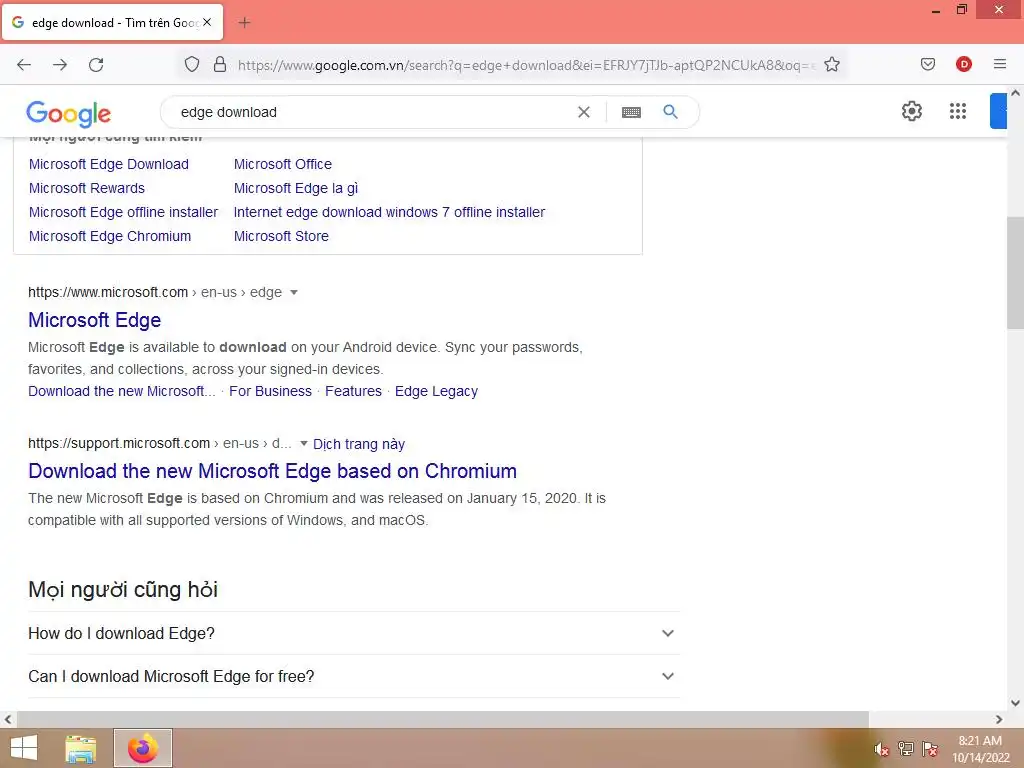The image size is (1024, 768).
Task: Open the Action Center flag icon
Action: pyautogui.click(x=929, y=748)
